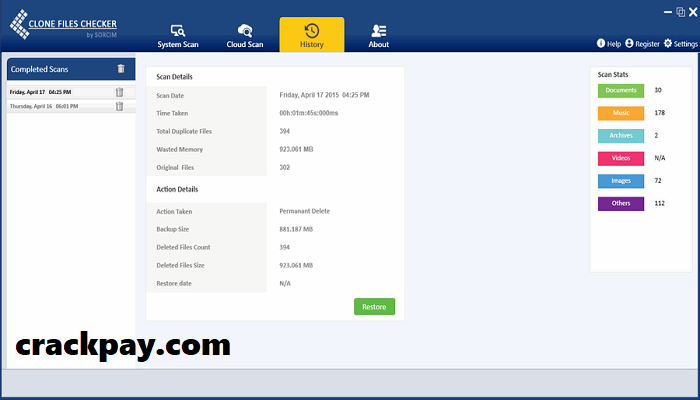Viewport: 700px width, 400px height.
Task: Click the Restore date label
Action: (x=174, y=283)
